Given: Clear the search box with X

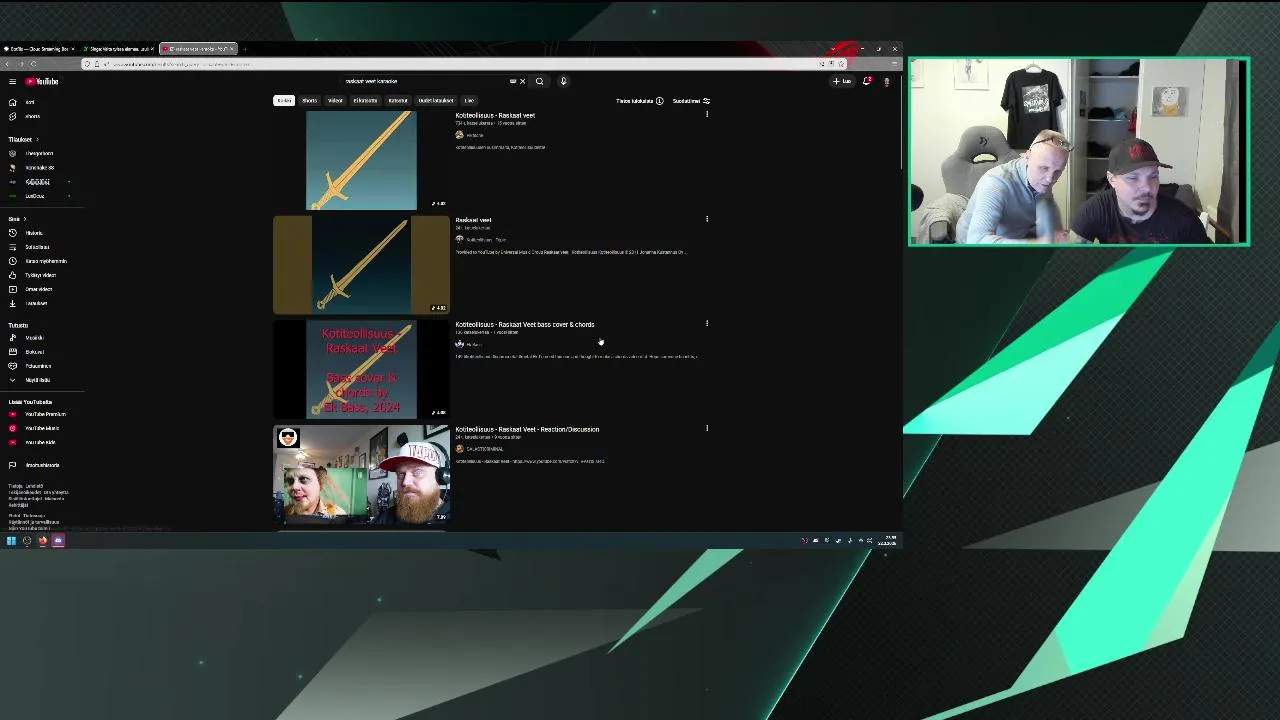Looking at the screenshot, I should (522, 81).
